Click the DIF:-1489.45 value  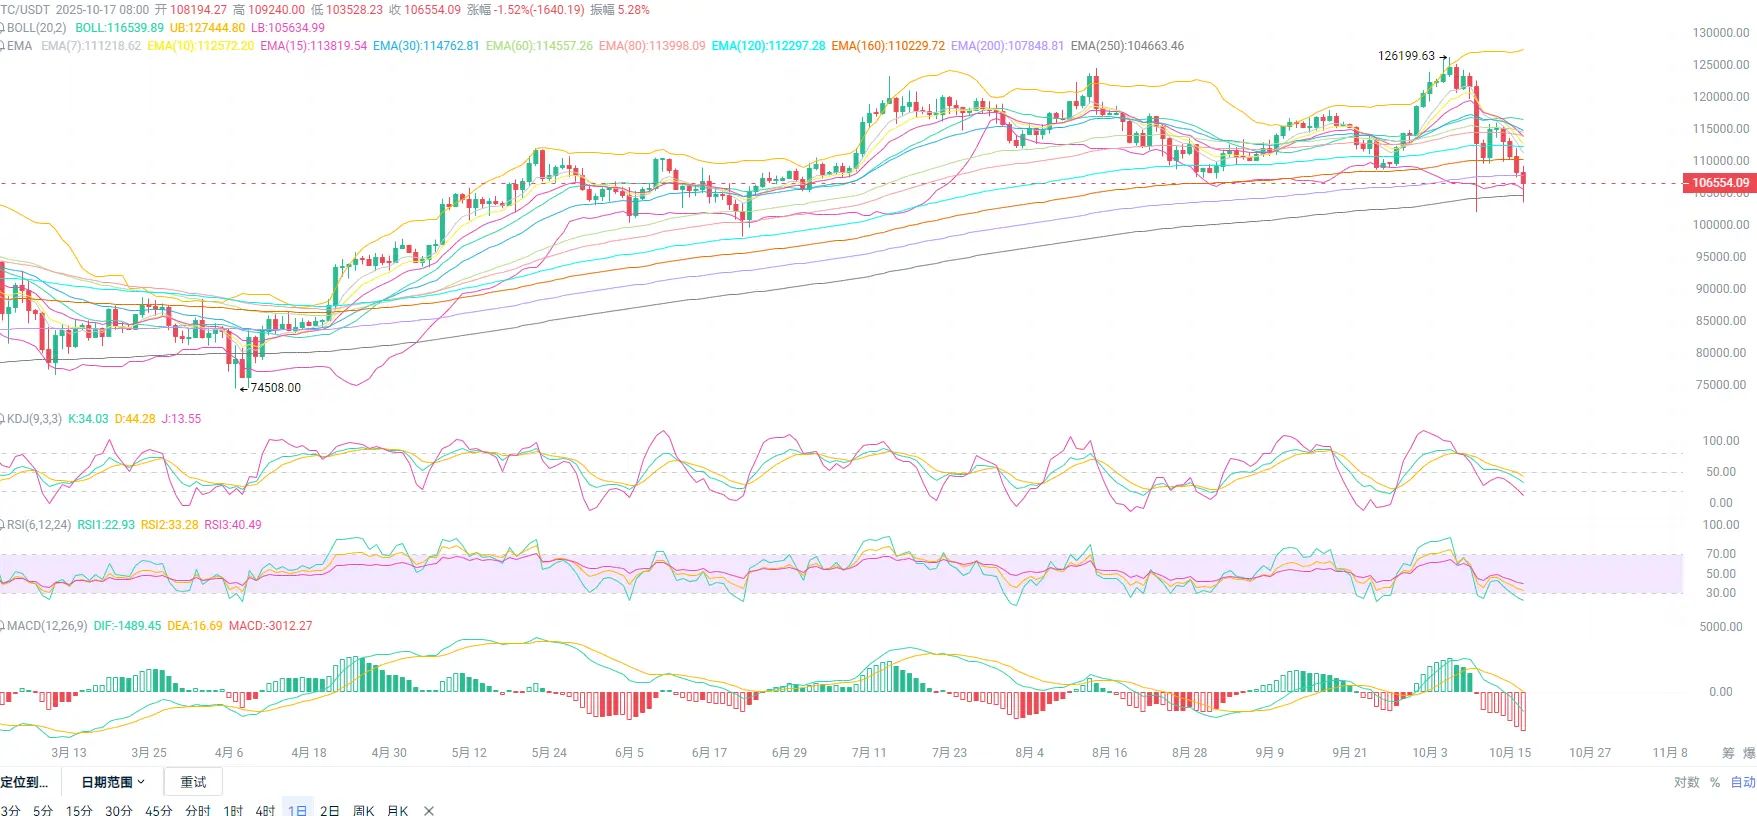[127, 626]
